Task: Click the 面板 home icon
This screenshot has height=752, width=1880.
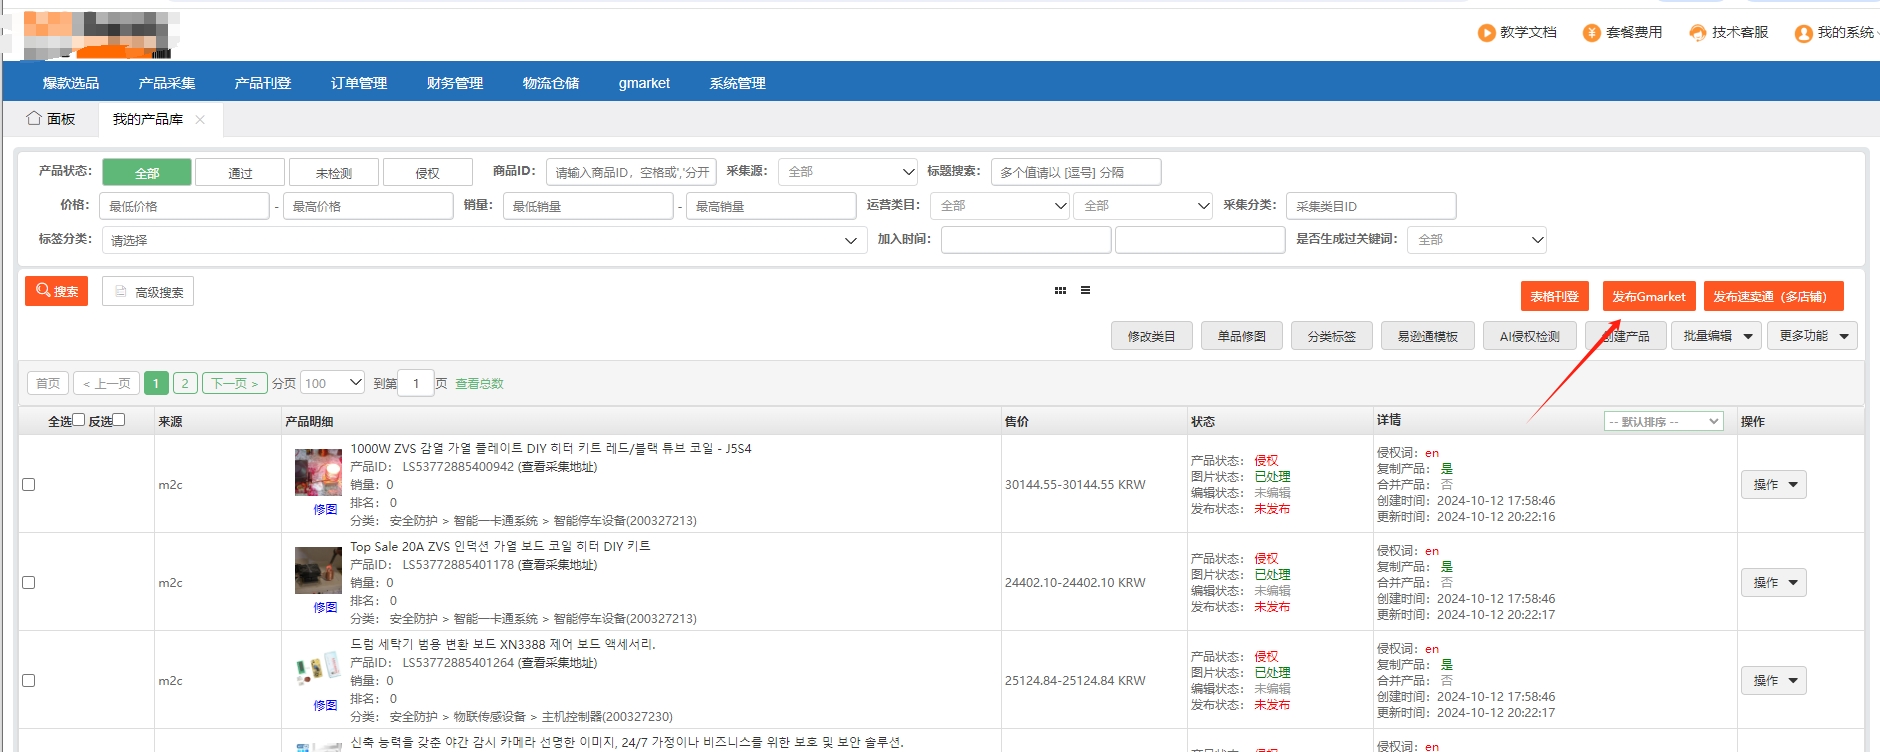Action: point(34,118)
